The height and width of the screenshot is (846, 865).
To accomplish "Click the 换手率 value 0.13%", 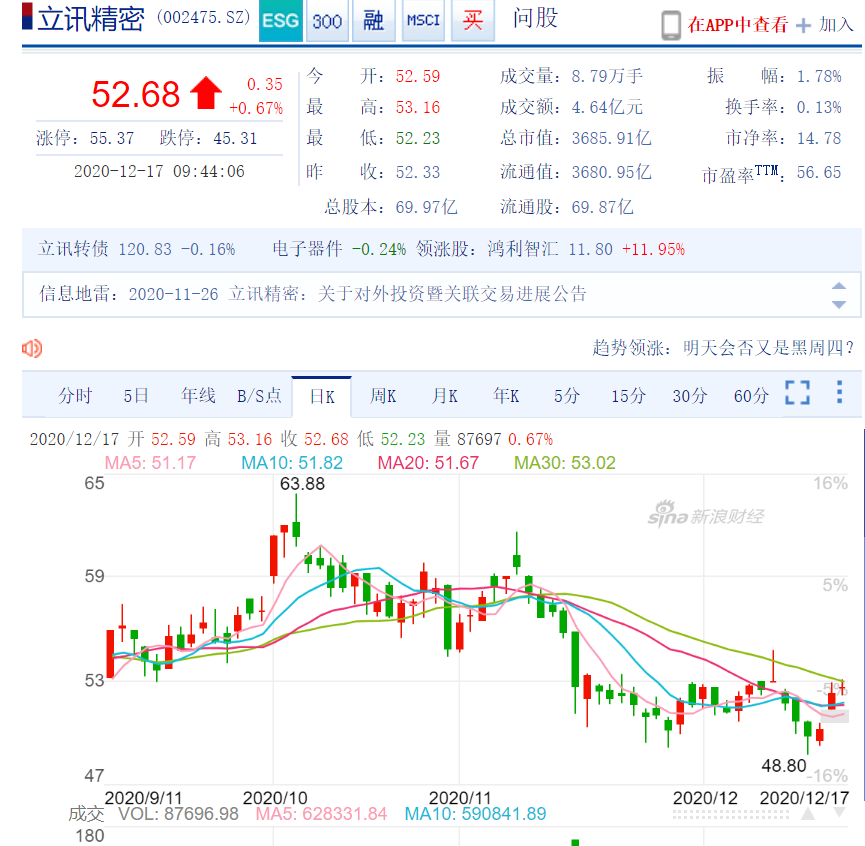I will pos(819,107).
